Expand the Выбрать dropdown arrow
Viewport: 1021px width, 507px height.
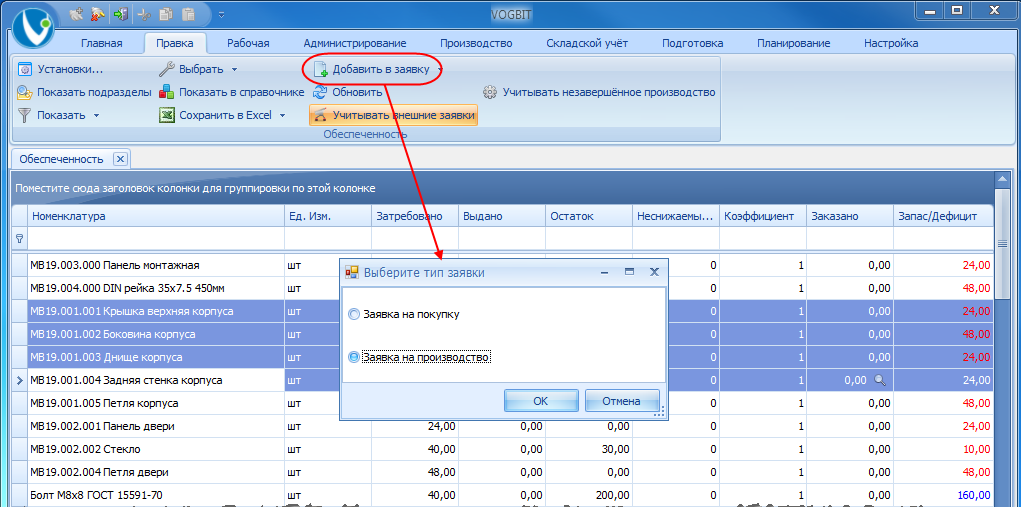point(234,70)
